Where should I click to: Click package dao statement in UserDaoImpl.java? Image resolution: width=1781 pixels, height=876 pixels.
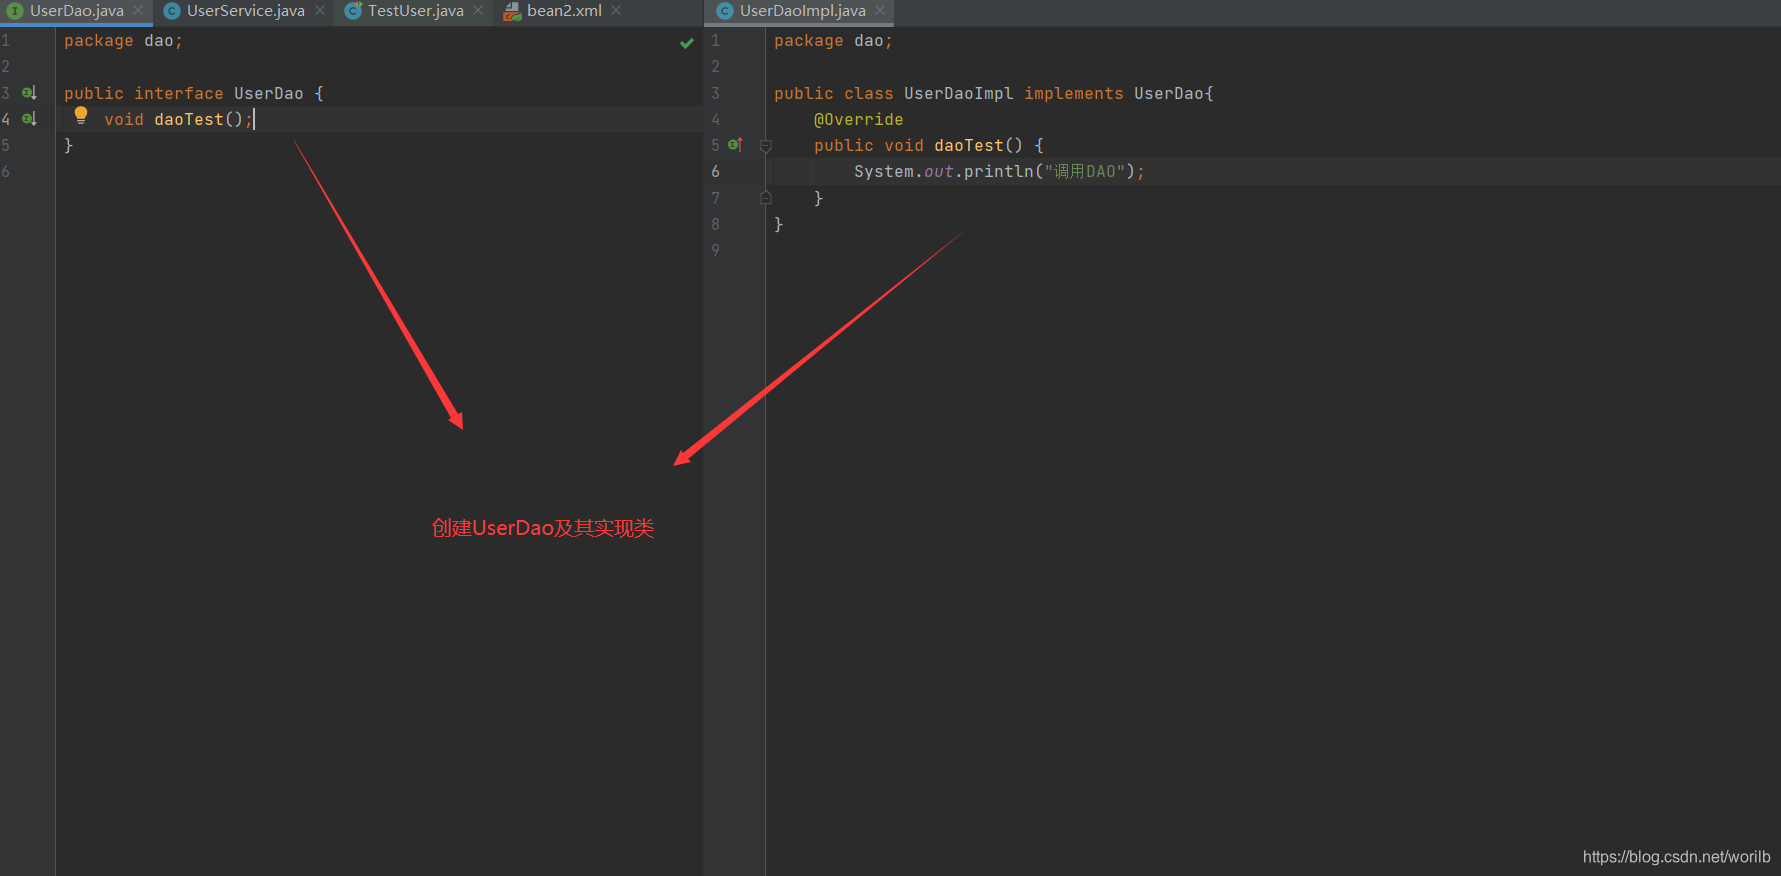point(833,41)
